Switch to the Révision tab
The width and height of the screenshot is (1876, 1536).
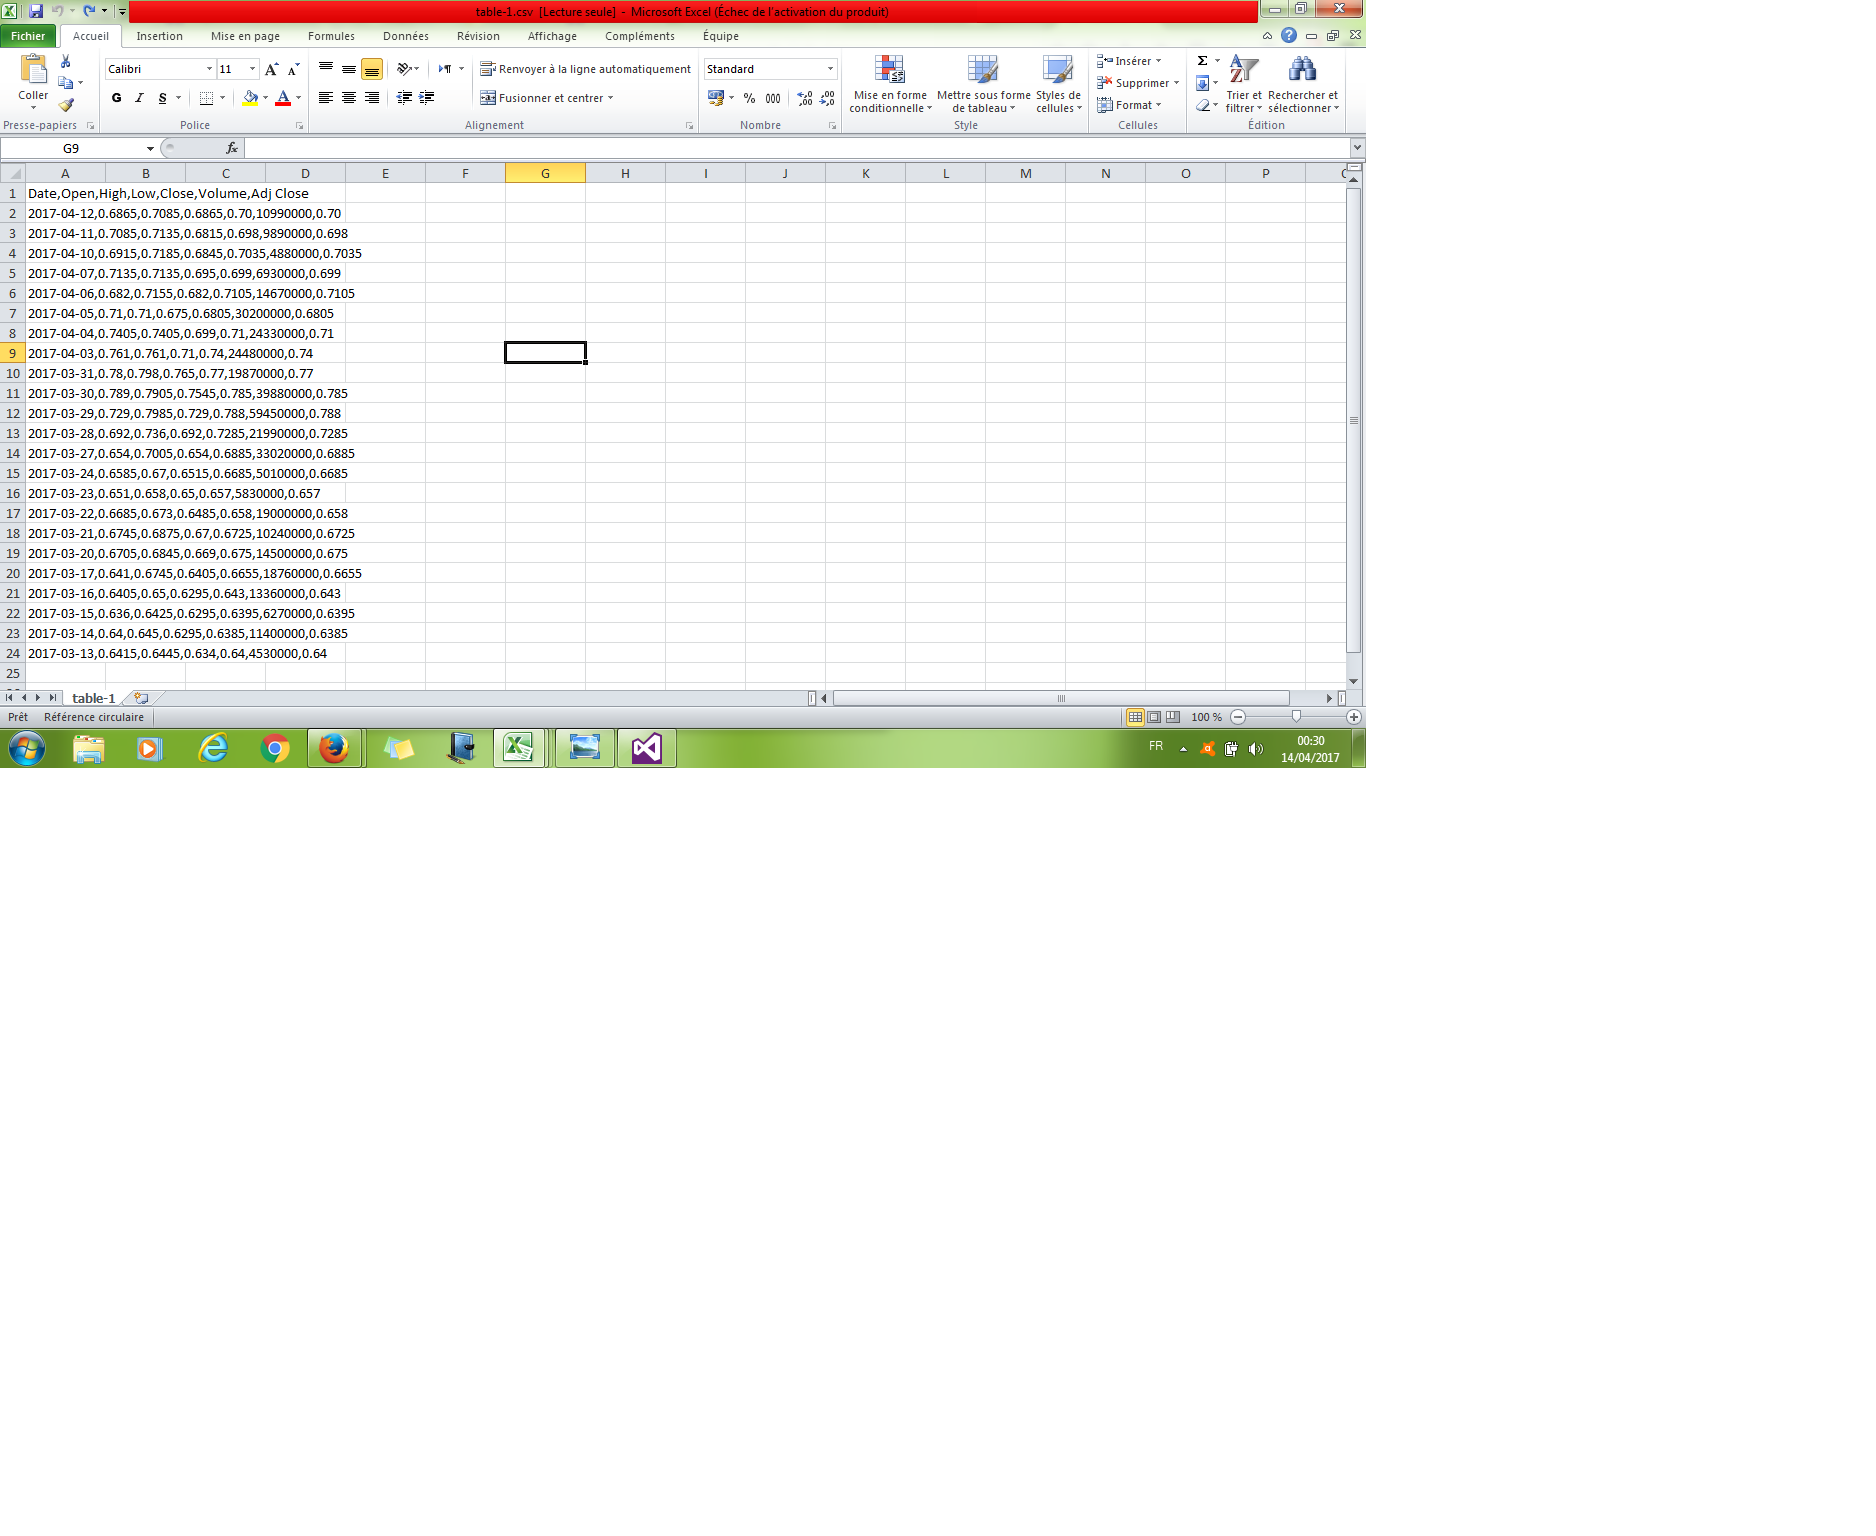(478, 36)
